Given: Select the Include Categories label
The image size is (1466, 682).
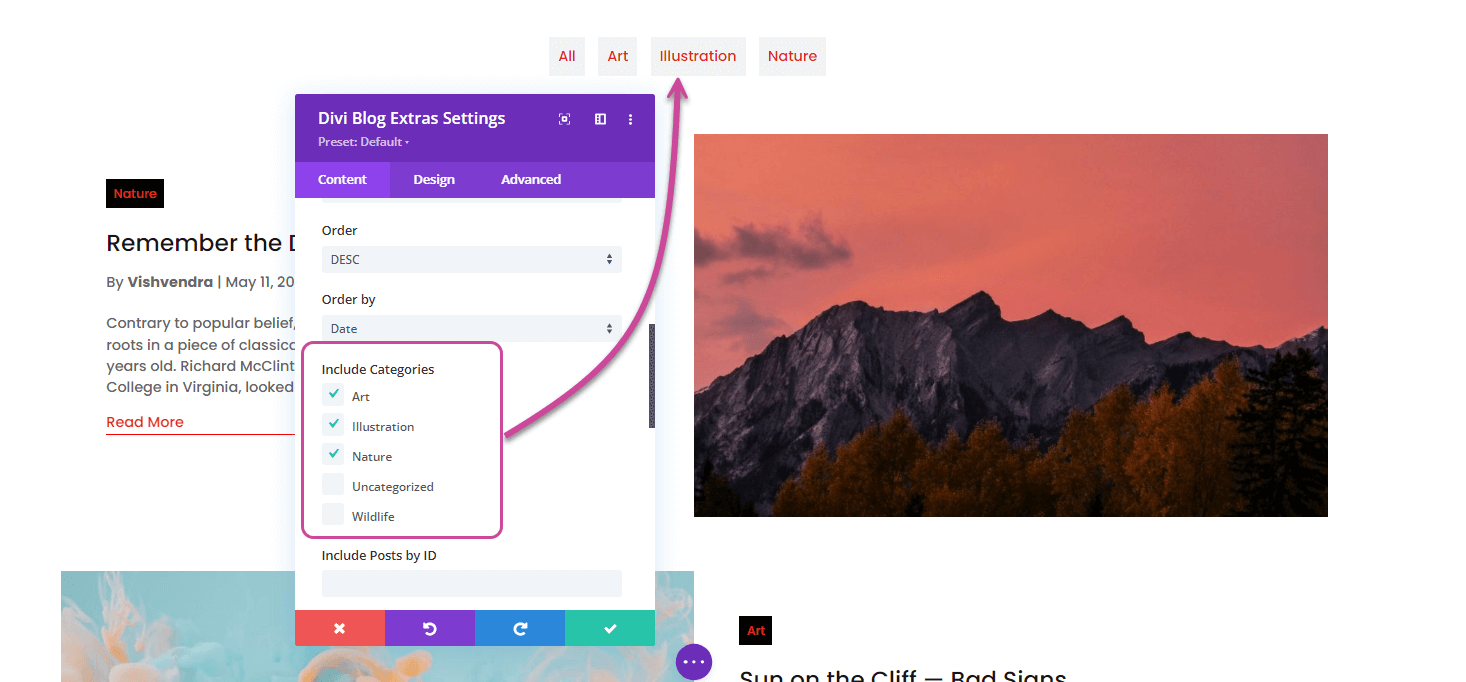Looking at the screenshot, I should click(x=378, y=369).
